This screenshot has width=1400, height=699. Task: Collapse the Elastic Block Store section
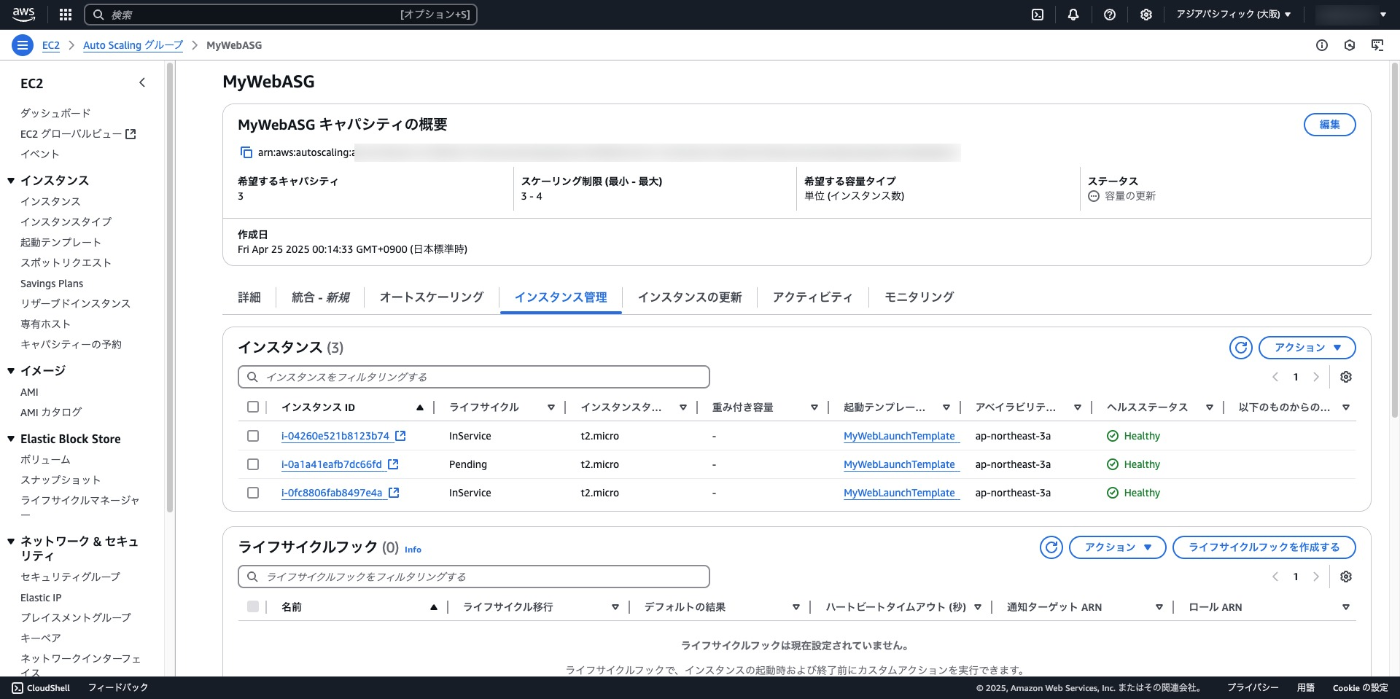pos(11,439)
